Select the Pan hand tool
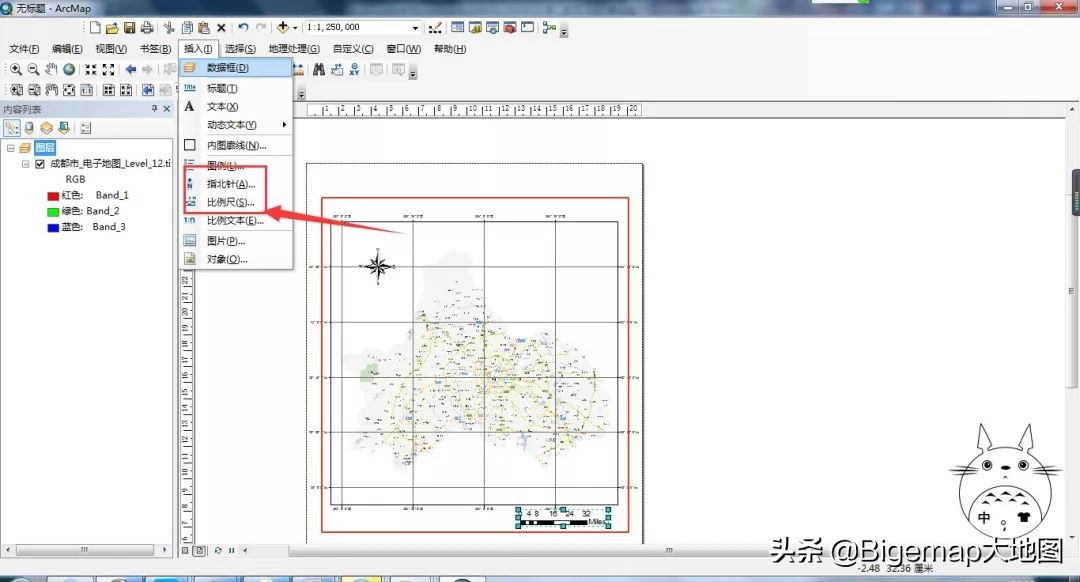The width and height of the screenshot is (1080, 582). tap(51, 69)
